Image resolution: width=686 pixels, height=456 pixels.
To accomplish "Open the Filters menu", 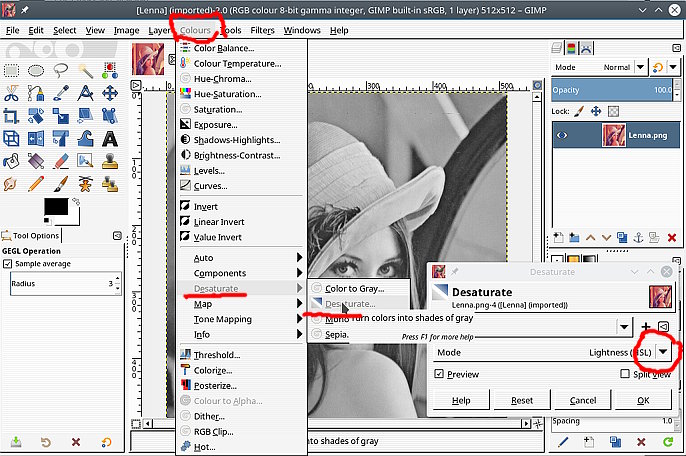I will pos(262,30).
